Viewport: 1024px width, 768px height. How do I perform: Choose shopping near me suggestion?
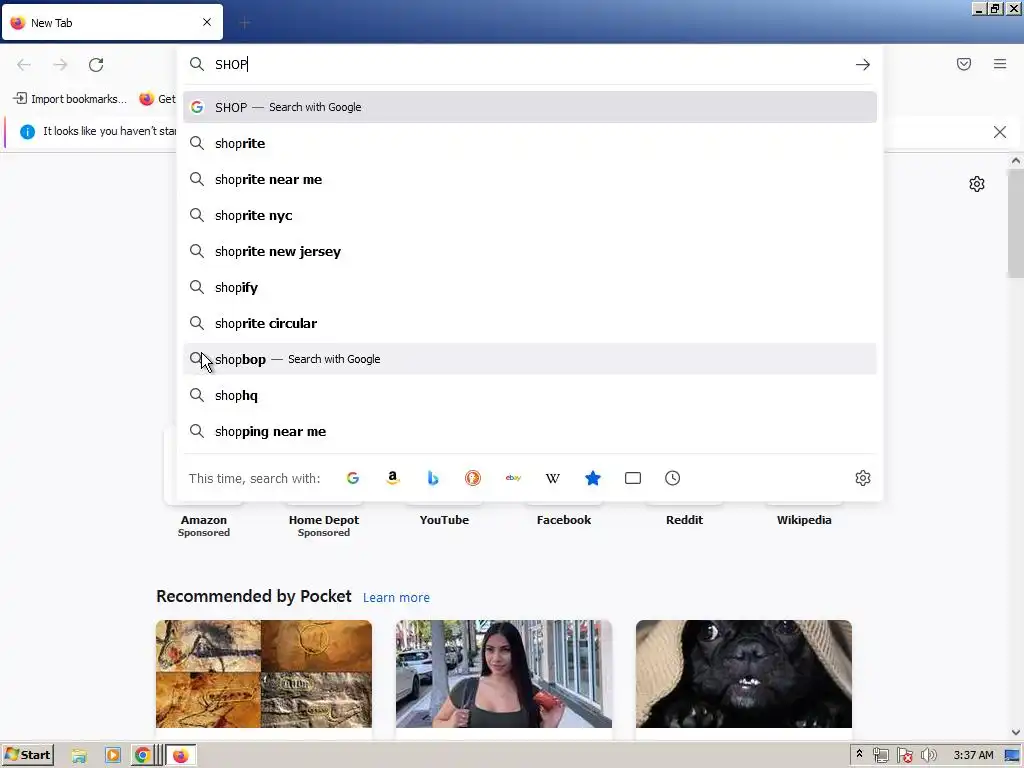pyautogui.click(x=530, y=431)
